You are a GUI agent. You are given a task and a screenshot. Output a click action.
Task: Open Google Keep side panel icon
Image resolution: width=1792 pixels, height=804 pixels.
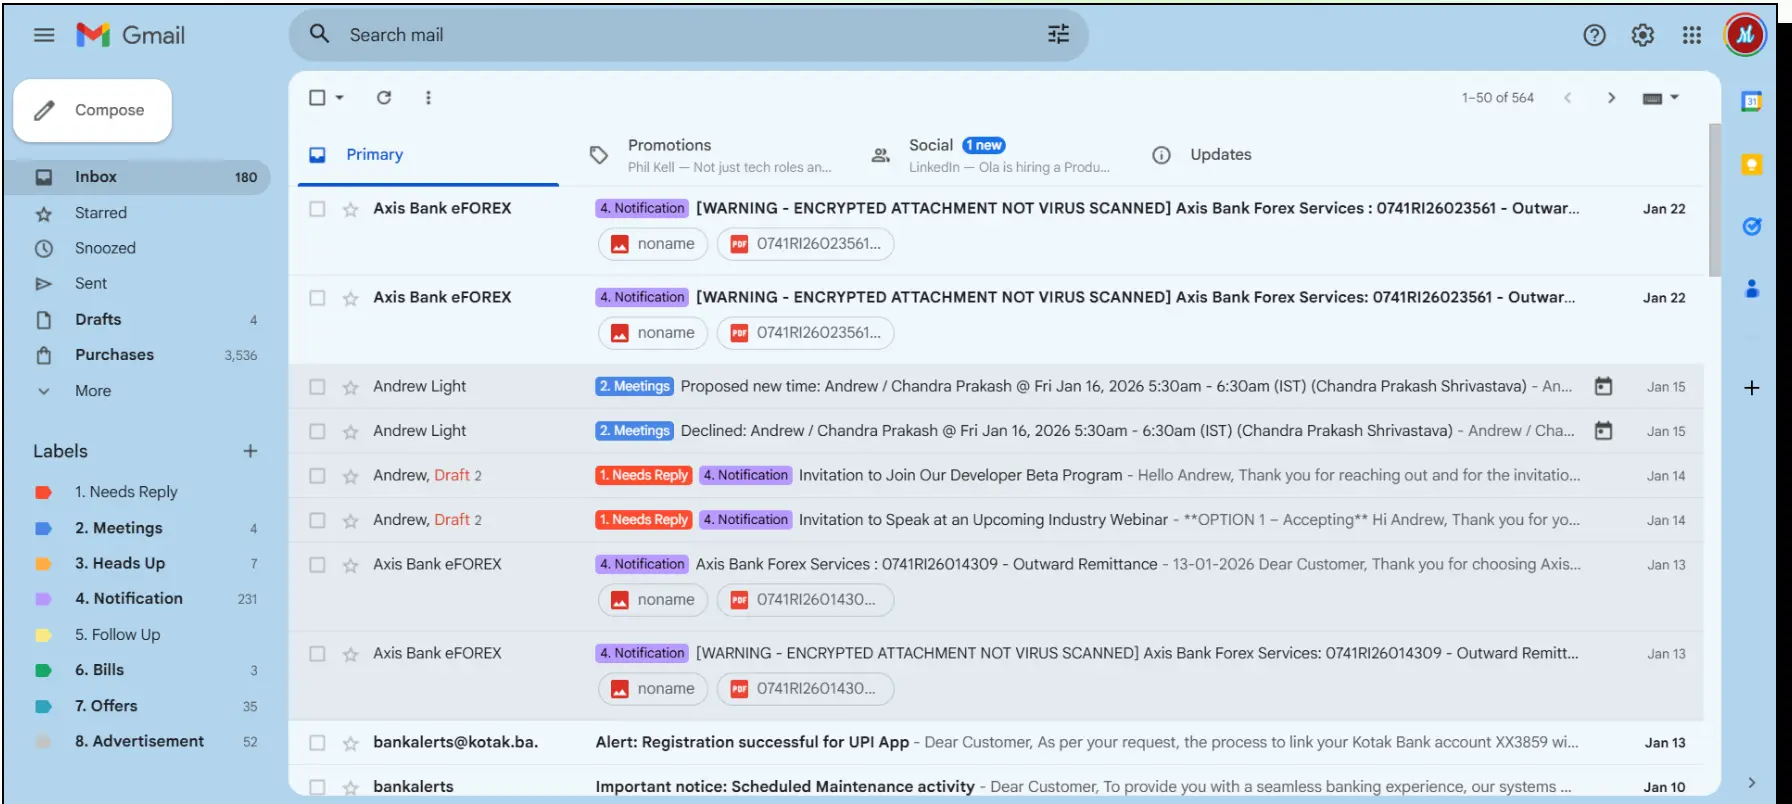point(1752,164)
